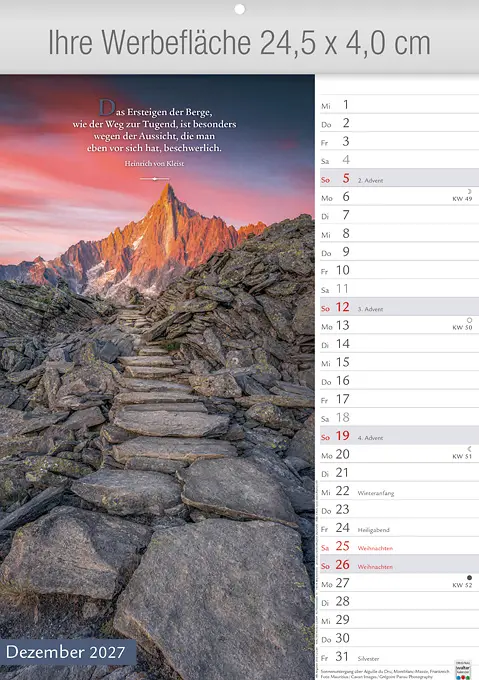Viewport: 479px width, 680px height.
Task: Click the "Heiligabend" label on the 24th
Action: point(374,530)
